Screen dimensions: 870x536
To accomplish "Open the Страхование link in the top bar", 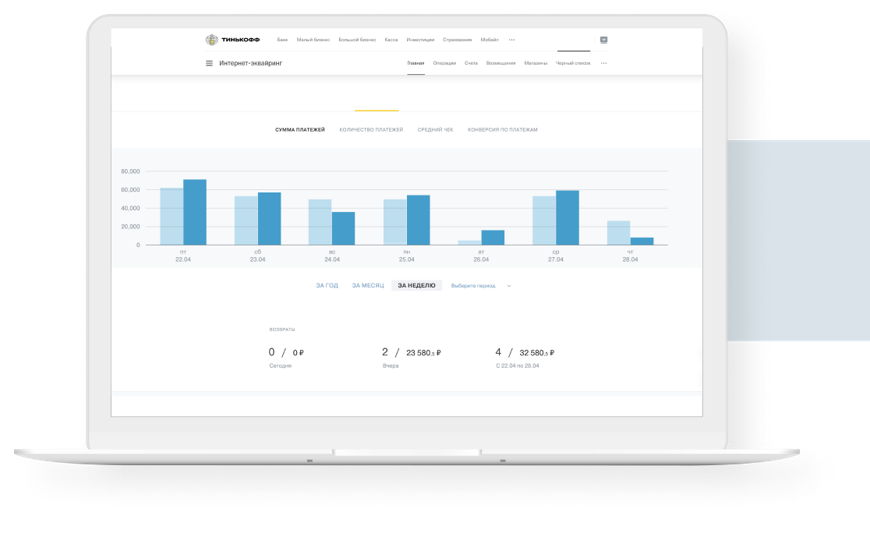I will (457, 40).
